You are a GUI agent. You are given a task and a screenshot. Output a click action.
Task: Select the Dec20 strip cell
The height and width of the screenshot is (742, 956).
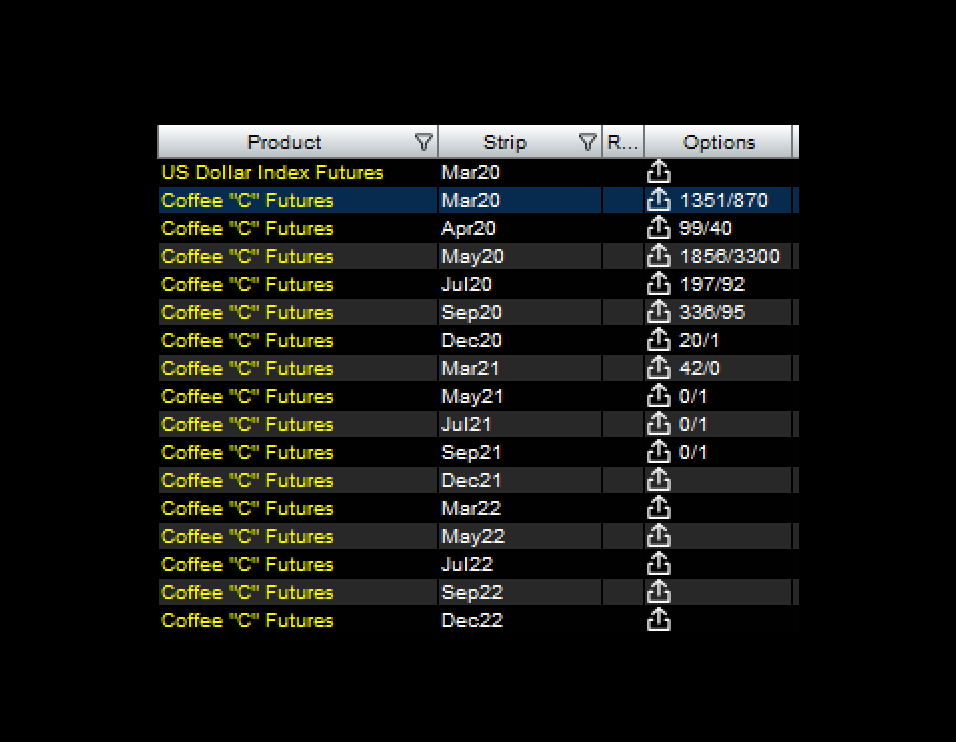pos(519,341)
